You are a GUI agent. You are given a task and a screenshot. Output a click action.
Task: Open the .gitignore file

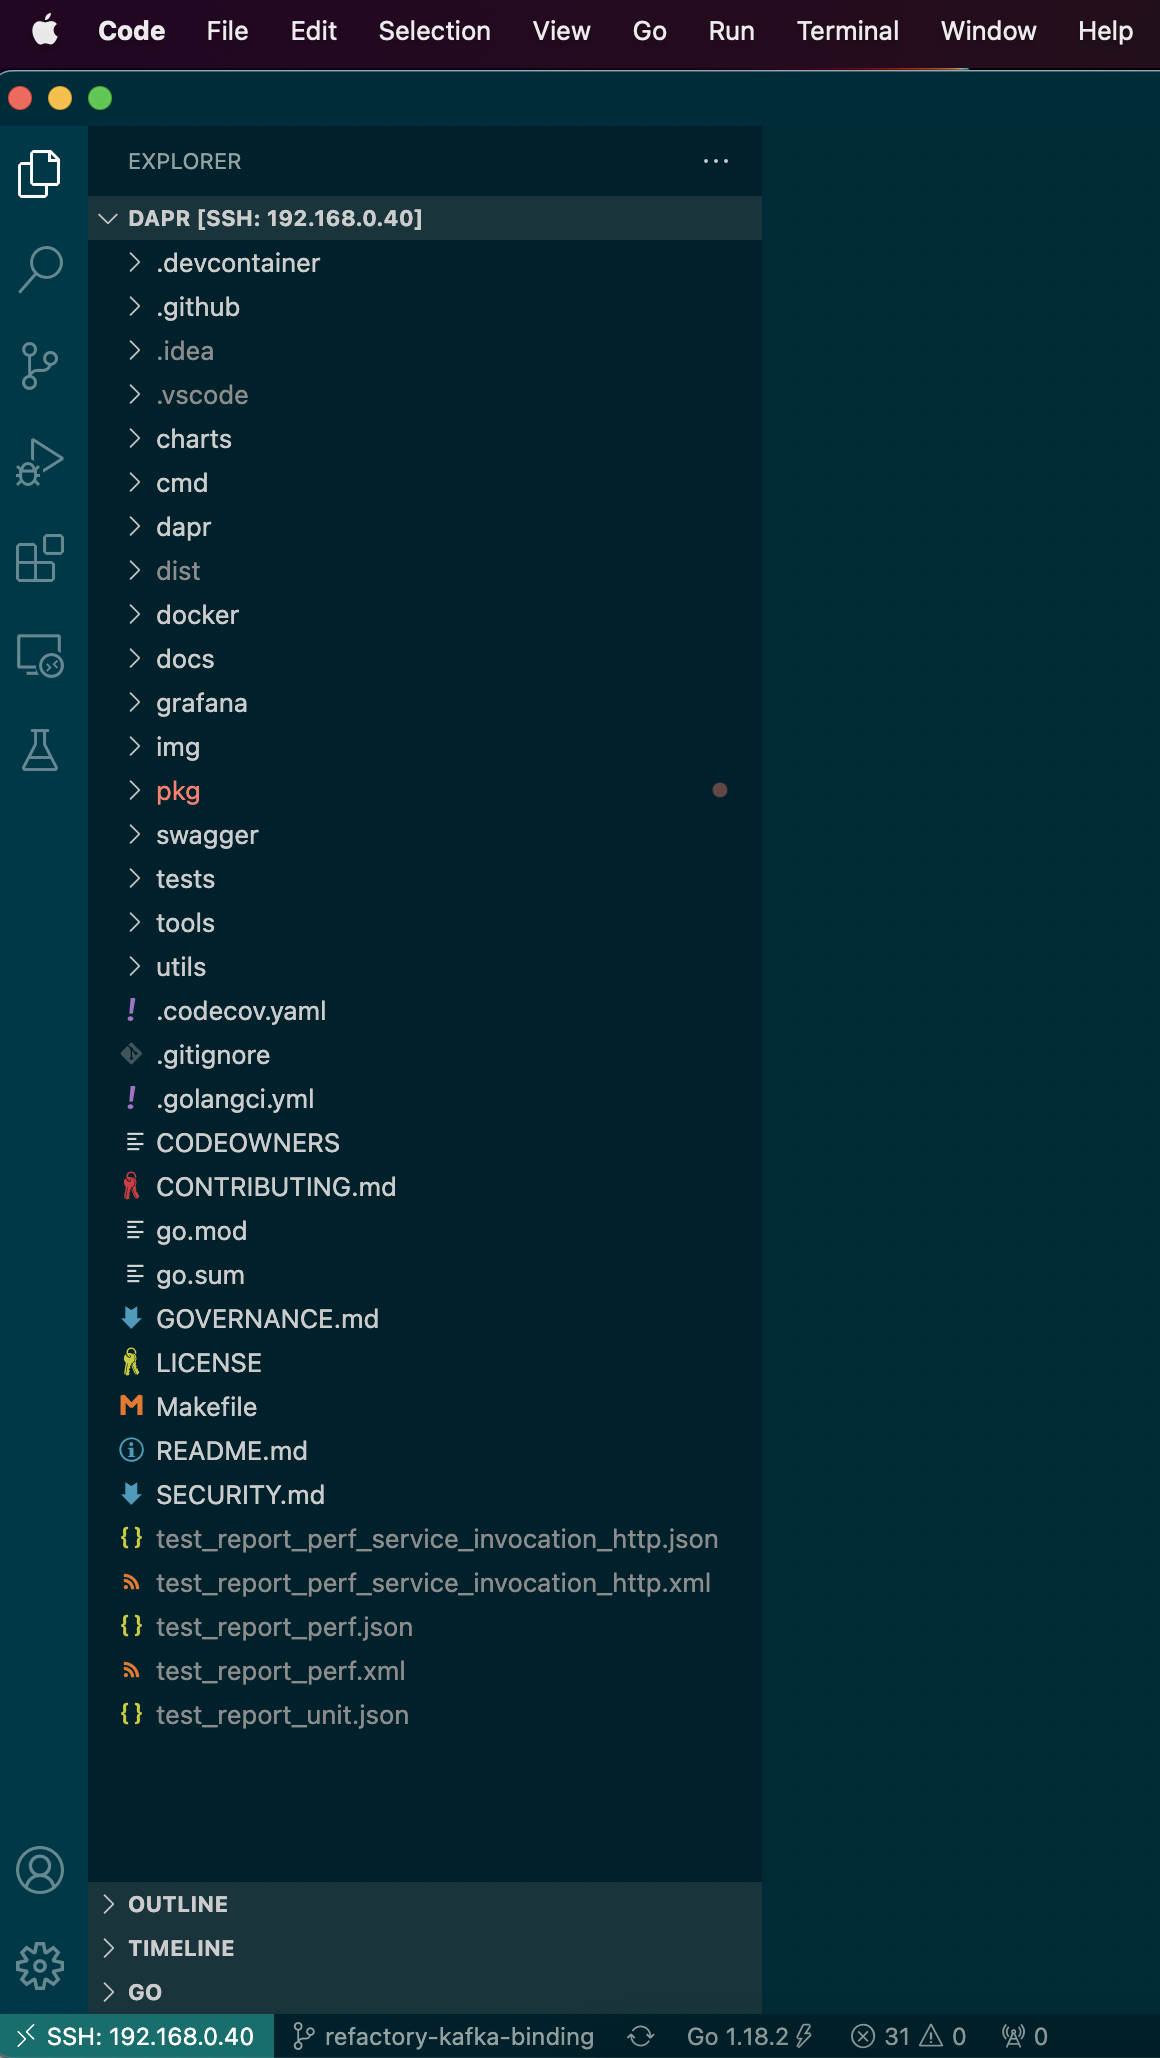[x=425, y=1055]
